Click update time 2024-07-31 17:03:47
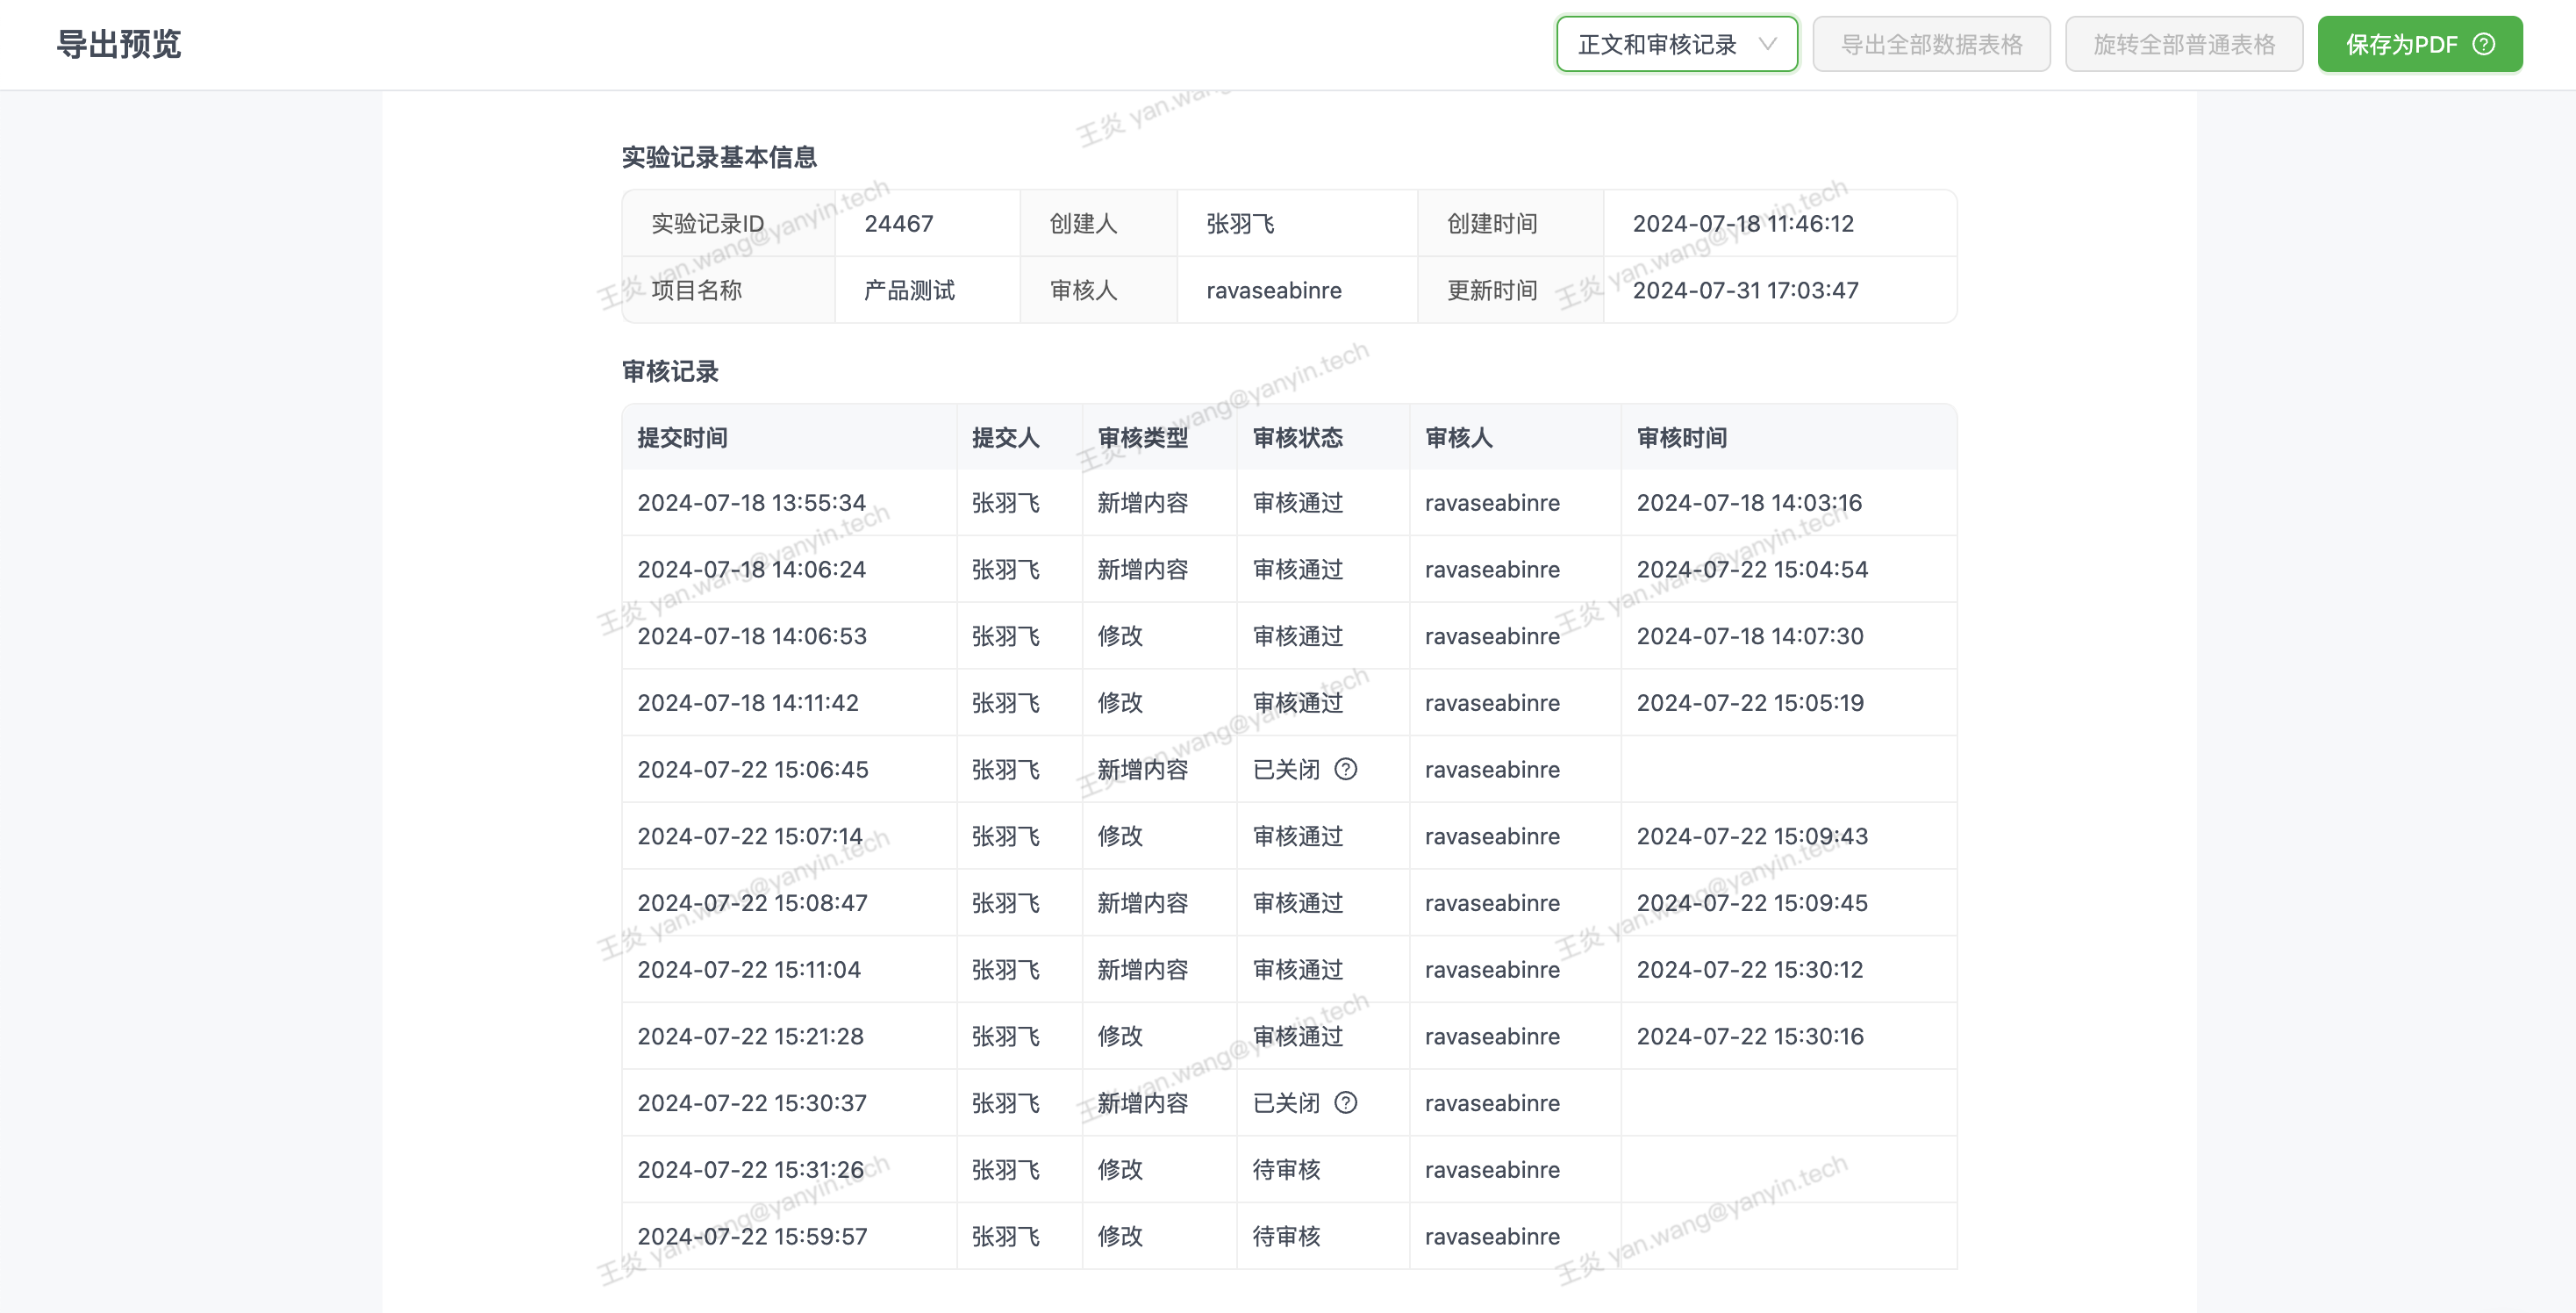 pyautogui.click(x=1745, y=290)
